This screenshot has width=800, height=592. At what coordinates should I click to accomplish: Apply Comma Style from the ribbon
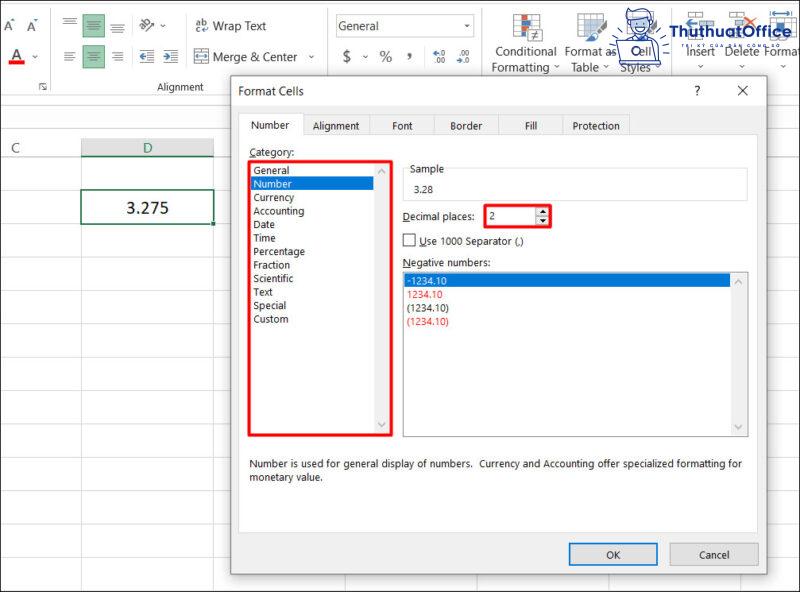click(x=410, y=56)
